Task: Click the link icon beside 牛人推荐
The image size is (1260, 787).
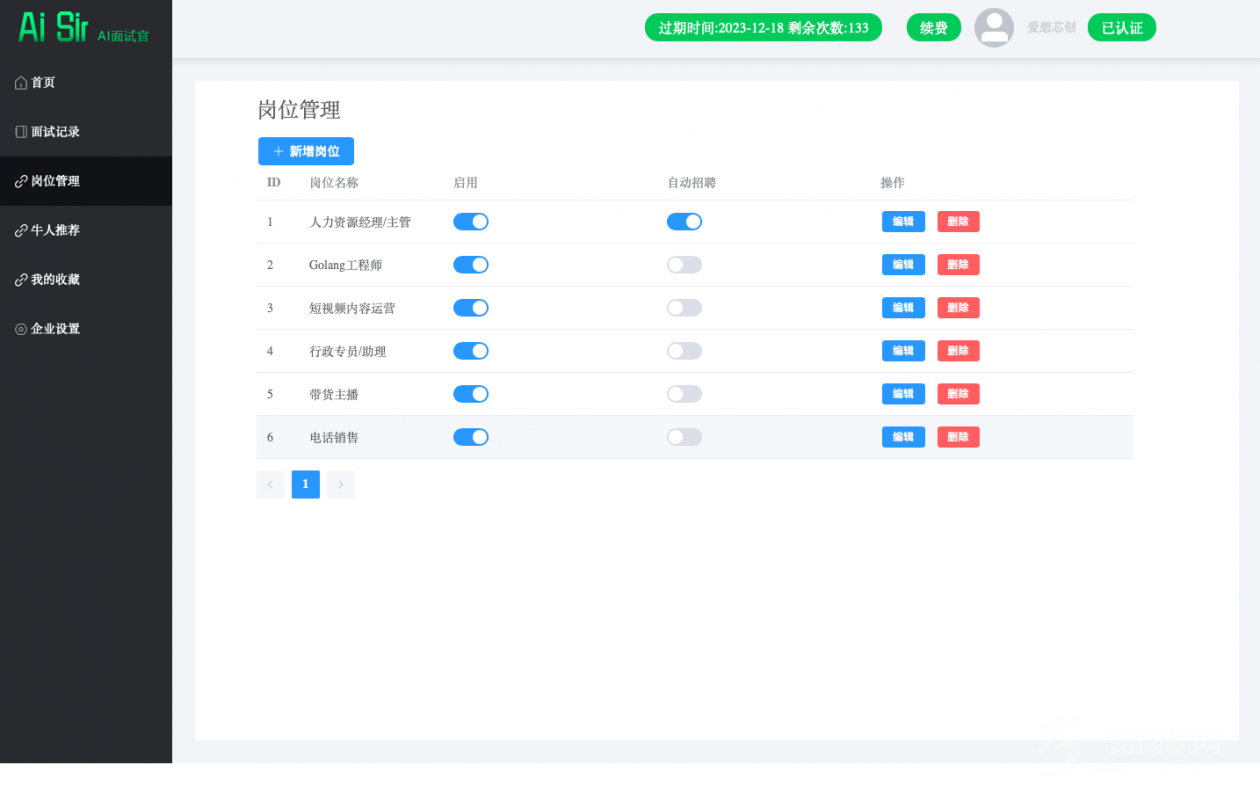Action: [x=21, y=231]
